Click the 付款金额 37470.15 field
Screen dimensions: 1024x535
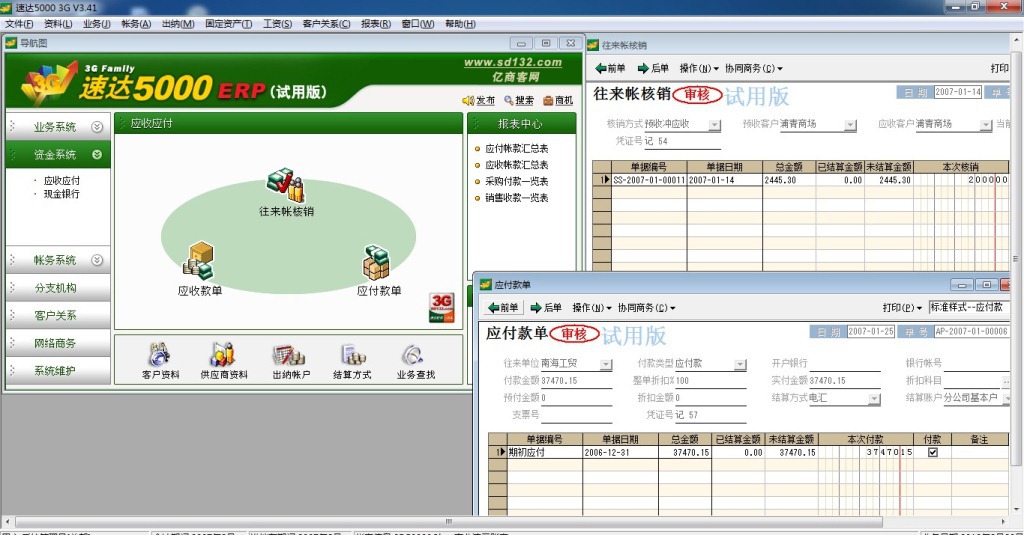[576, 381]
